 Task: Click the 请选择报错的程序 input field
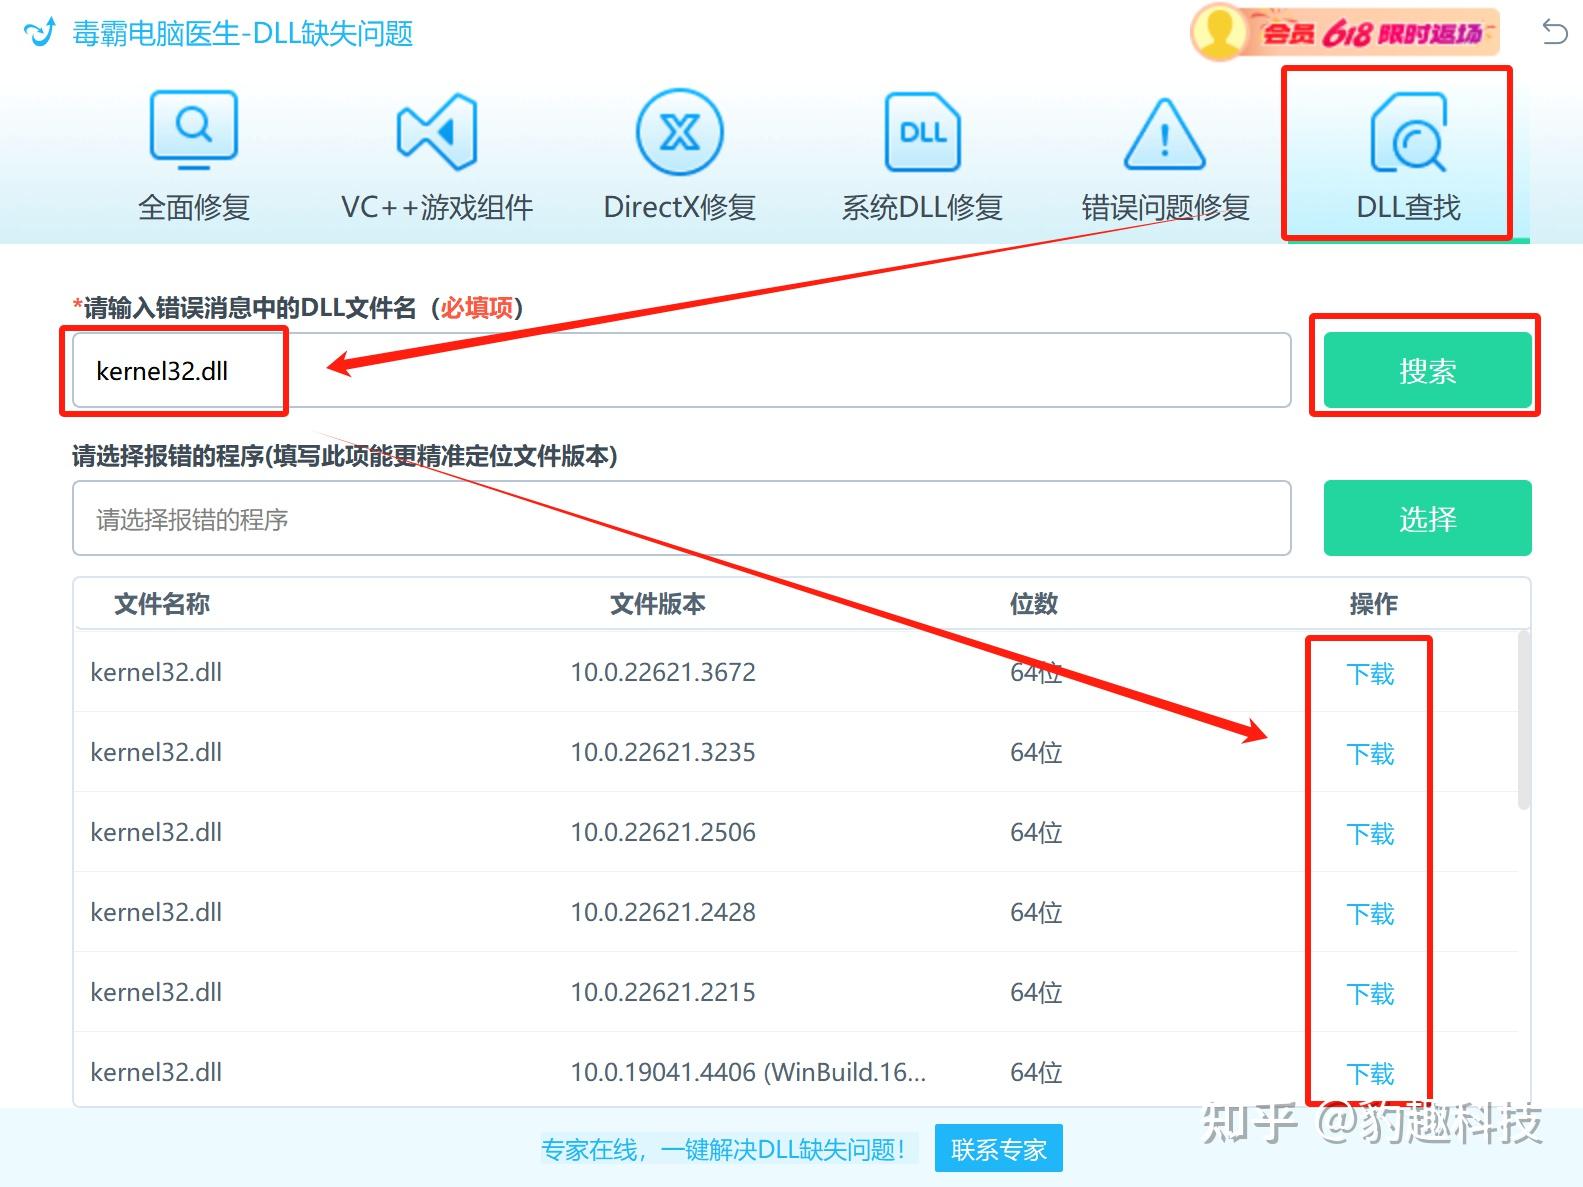click(681, 518)
